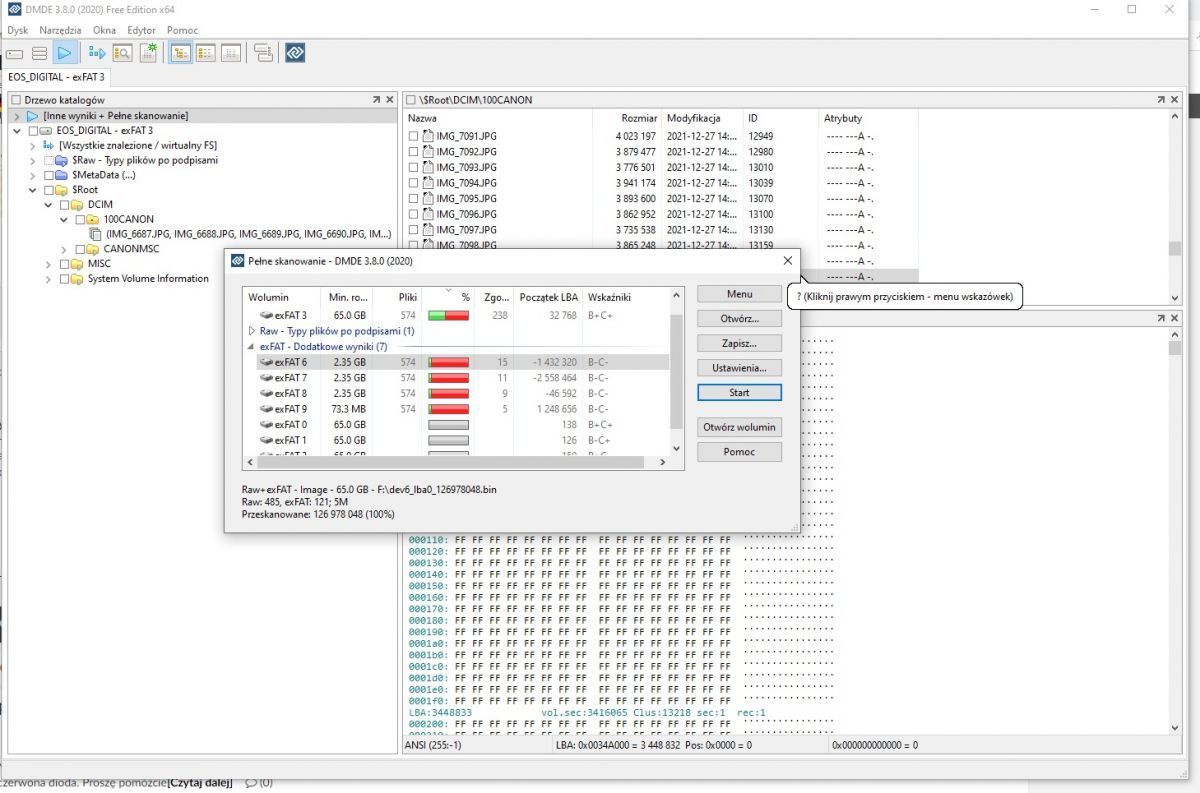
Task: Open the Dysk menu
Action: [18, 30]
